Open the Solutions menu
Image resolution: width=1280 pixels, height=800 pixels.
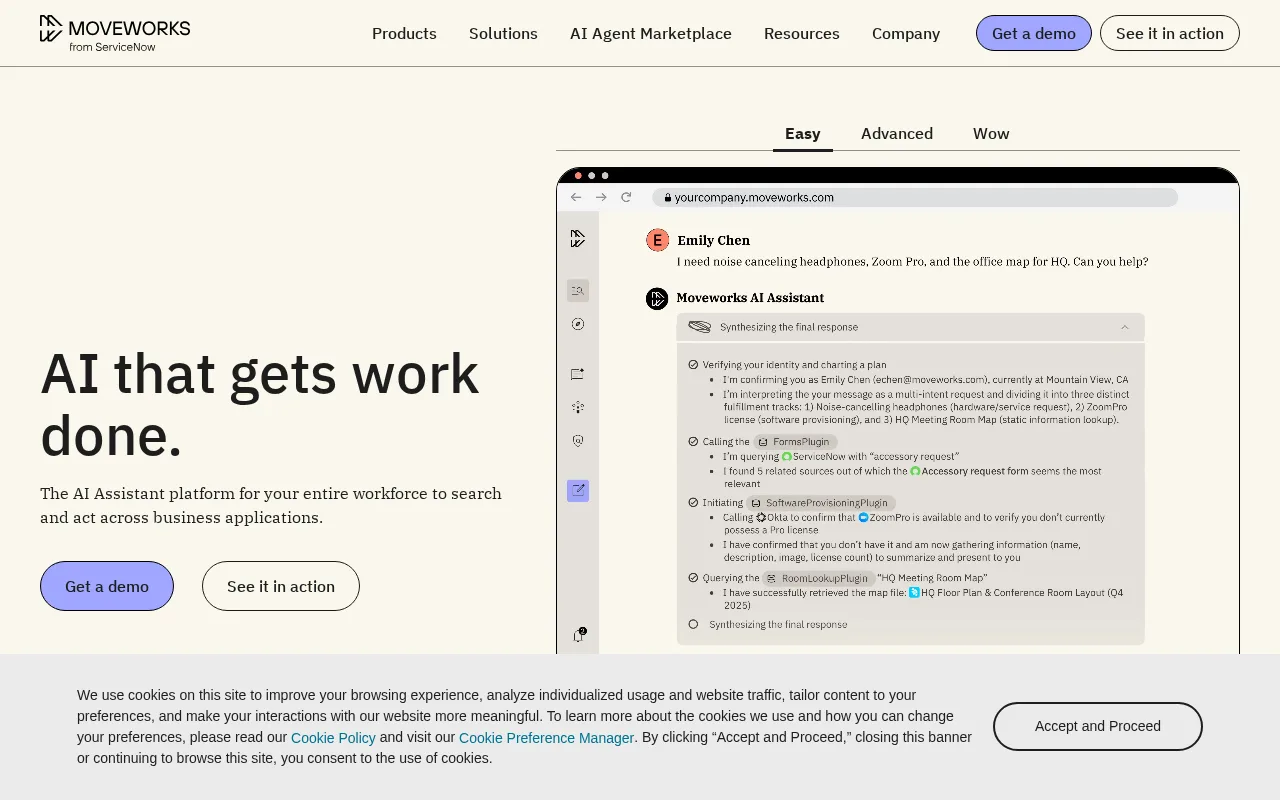pos(503,33)
